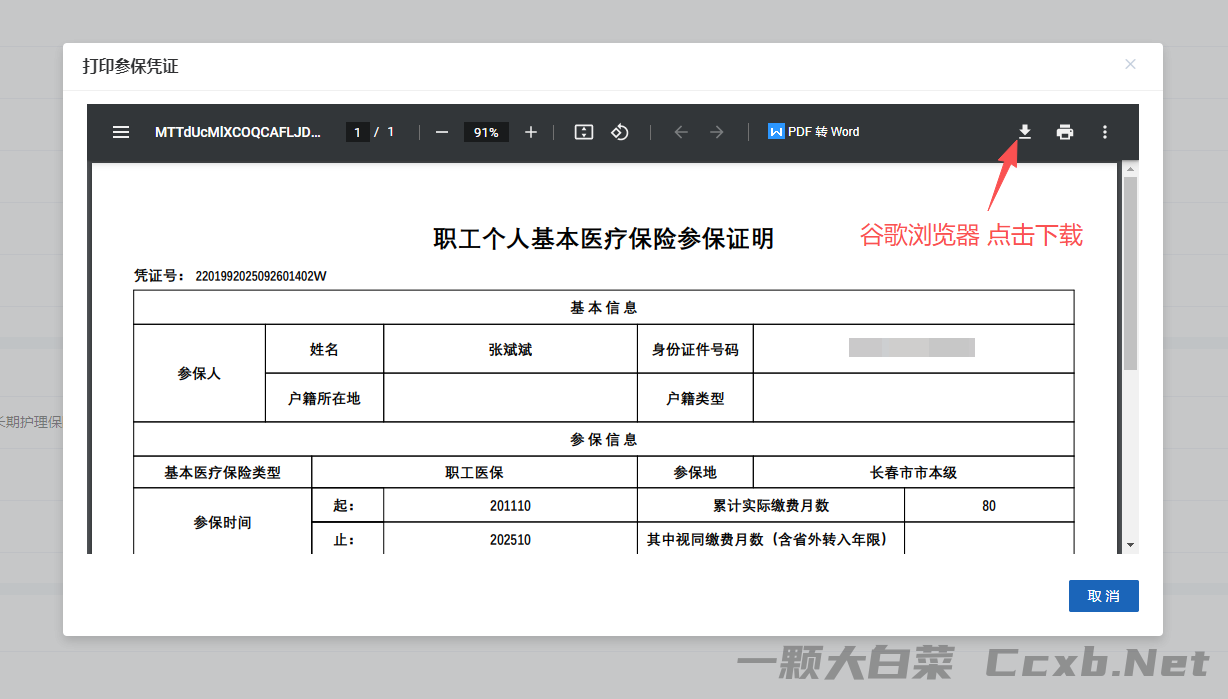Close the 打印参保凭证 dialog
The height and width of the screenshot is (699, 1228).
tap(1130, 64)
